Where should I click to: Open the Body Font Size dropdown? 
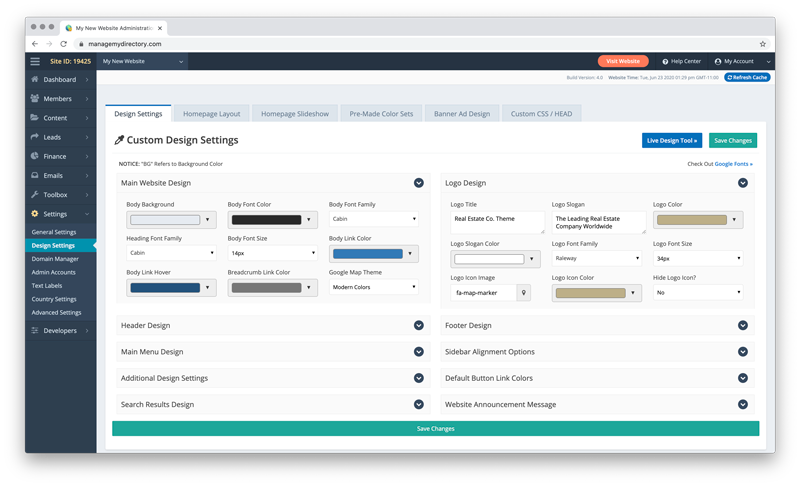click(272, 253)
